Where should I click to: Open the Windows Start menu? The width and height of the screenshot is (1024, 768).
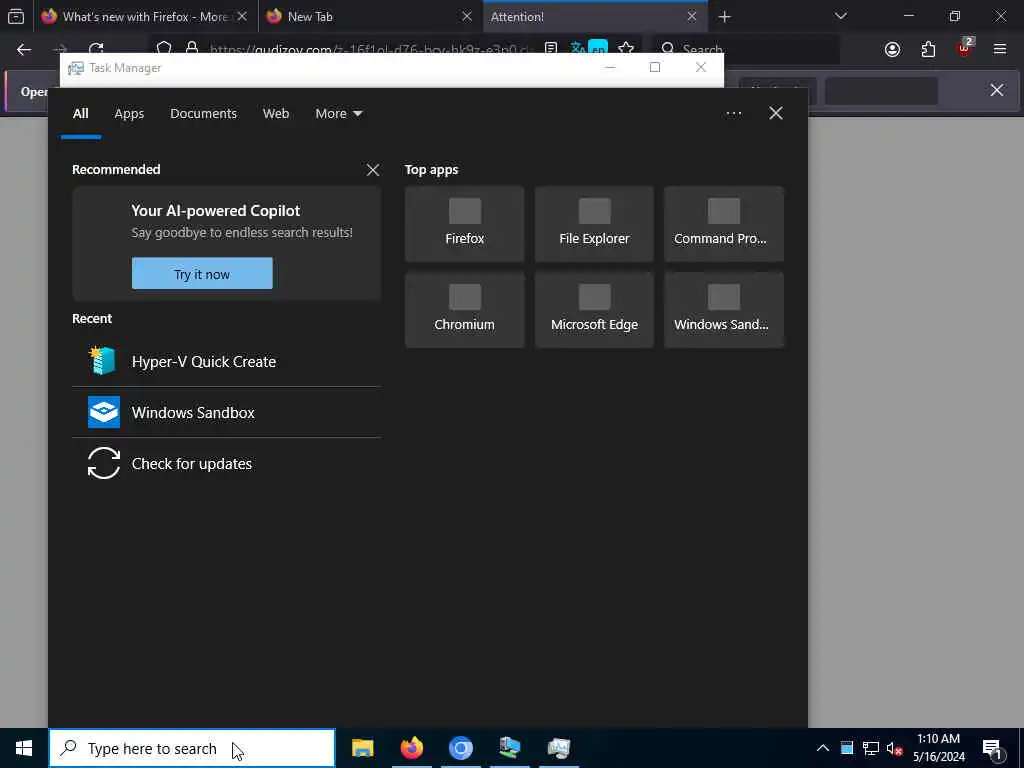[x=24, y=748]
